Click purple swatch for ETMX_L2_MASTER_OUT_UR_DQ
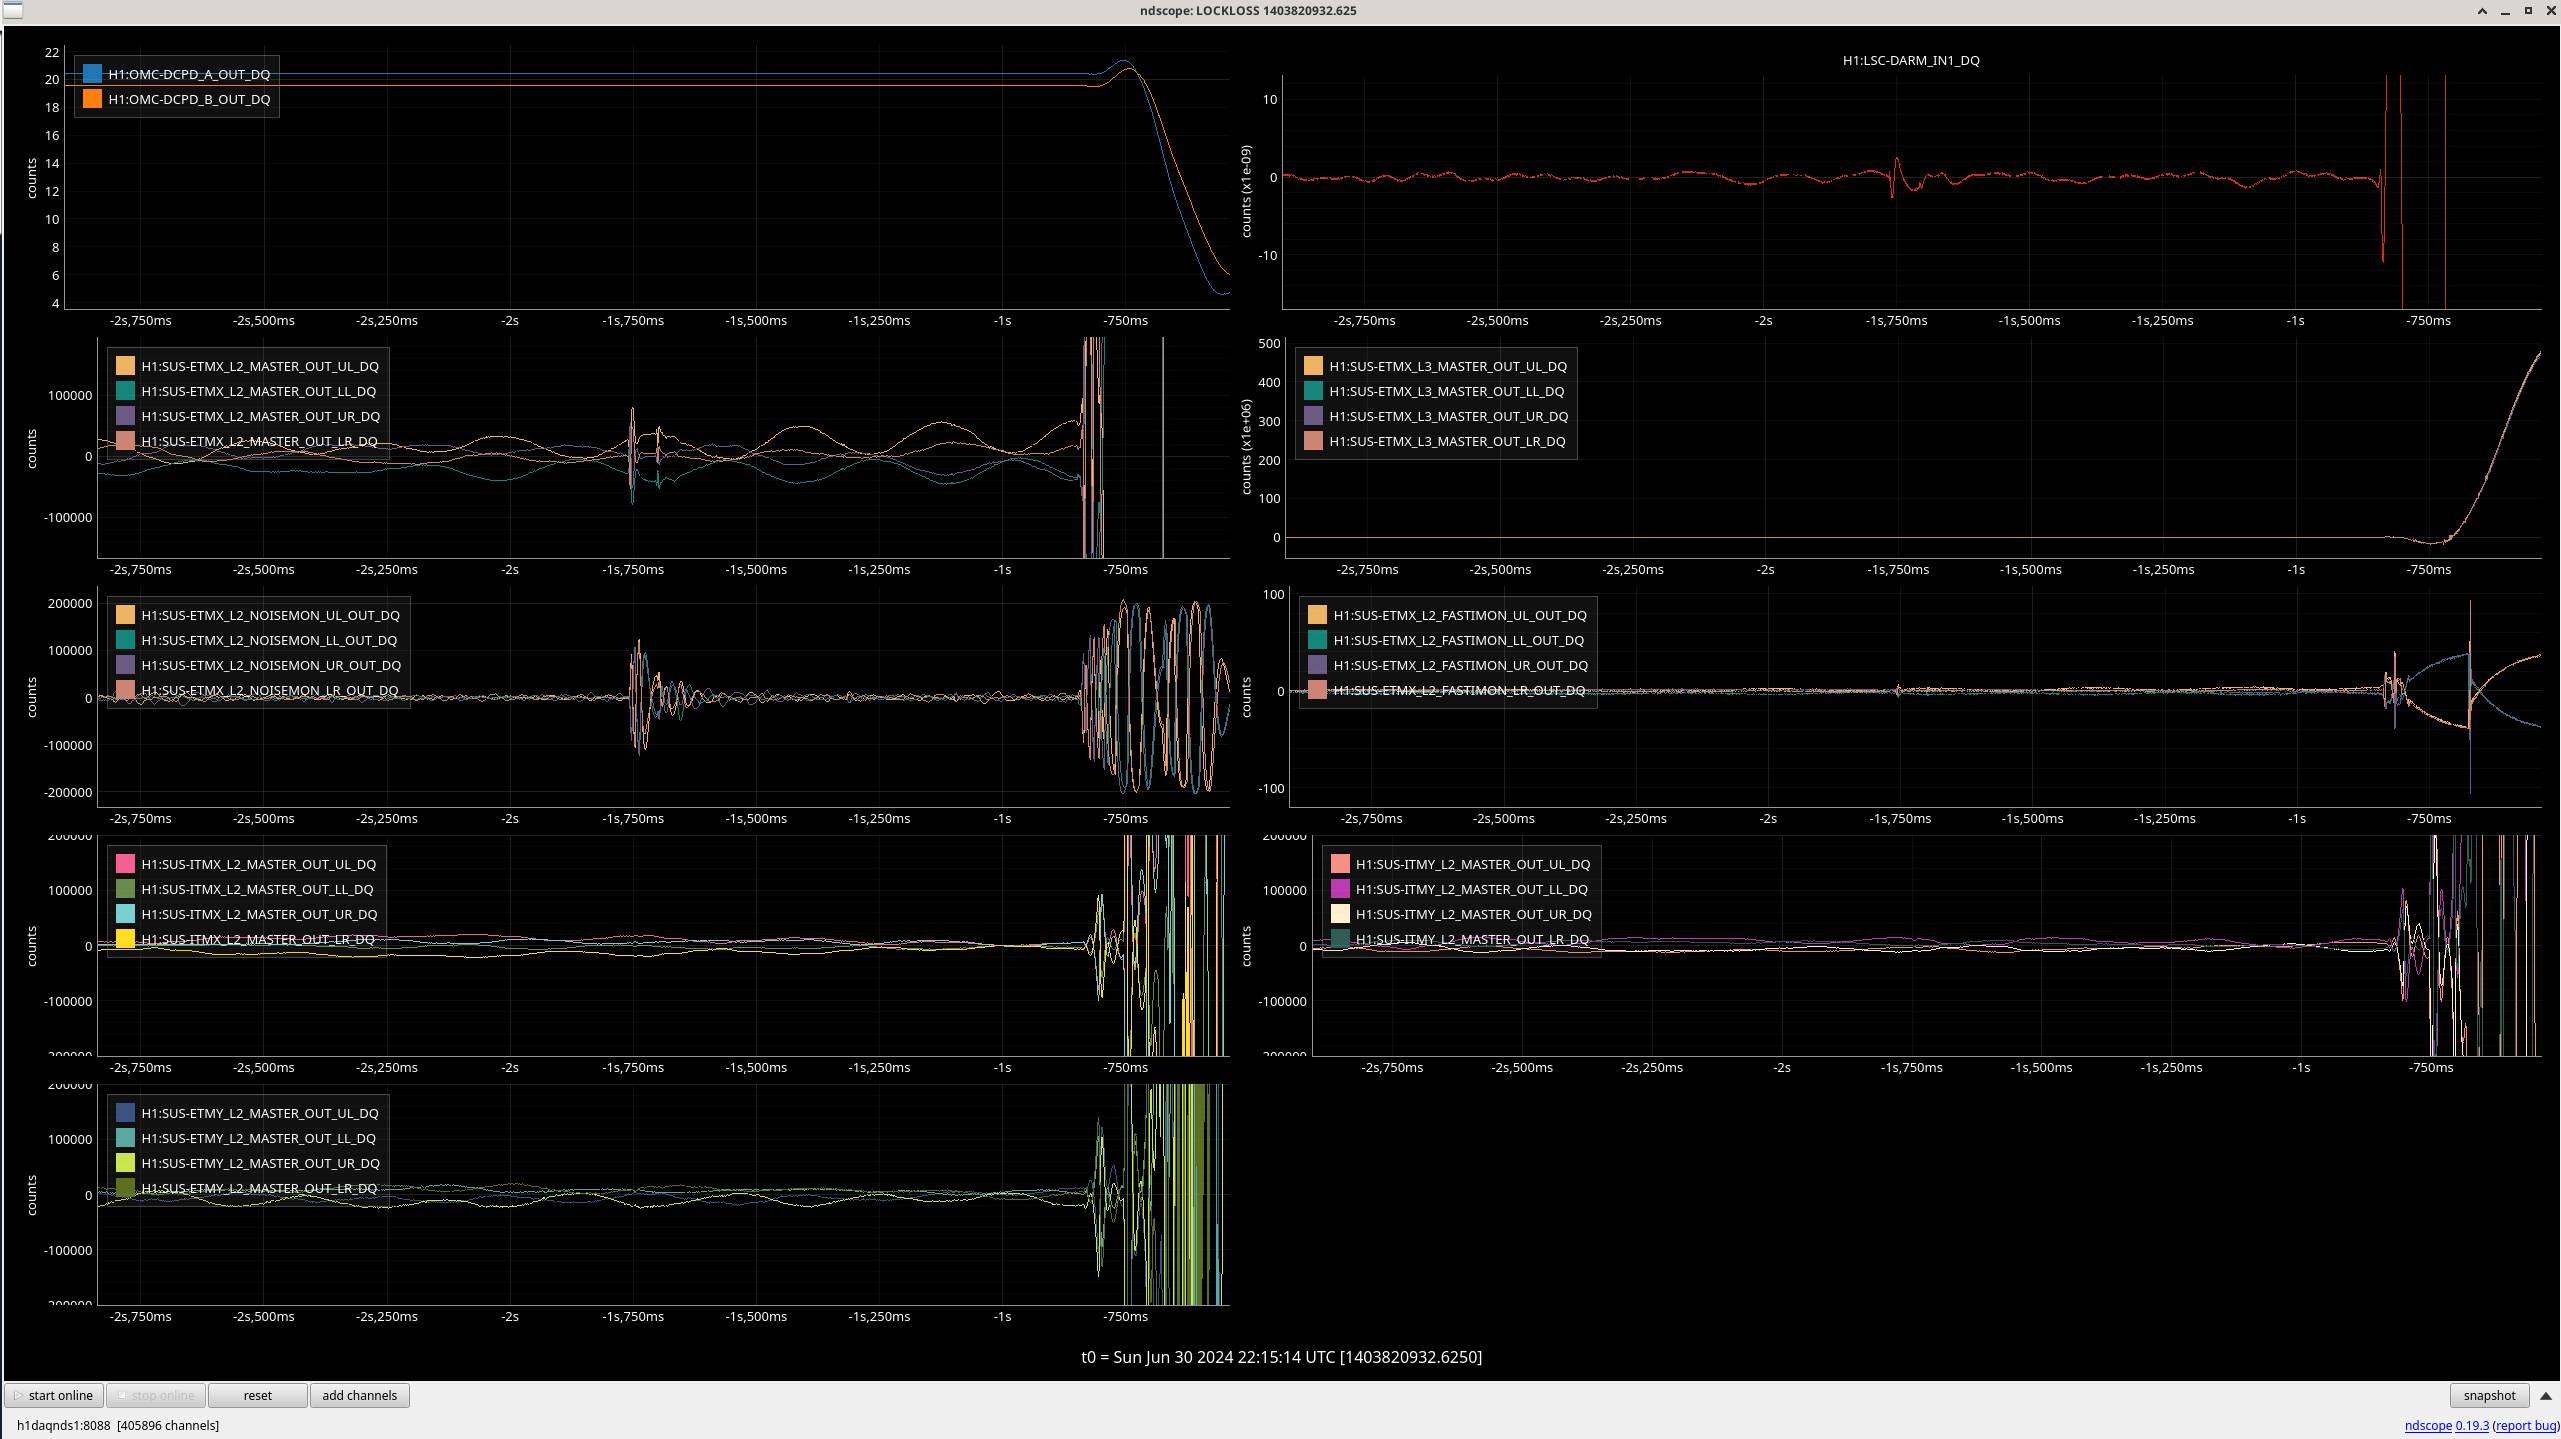Screen dimensions: 2561x1439 tap(126, 416)
